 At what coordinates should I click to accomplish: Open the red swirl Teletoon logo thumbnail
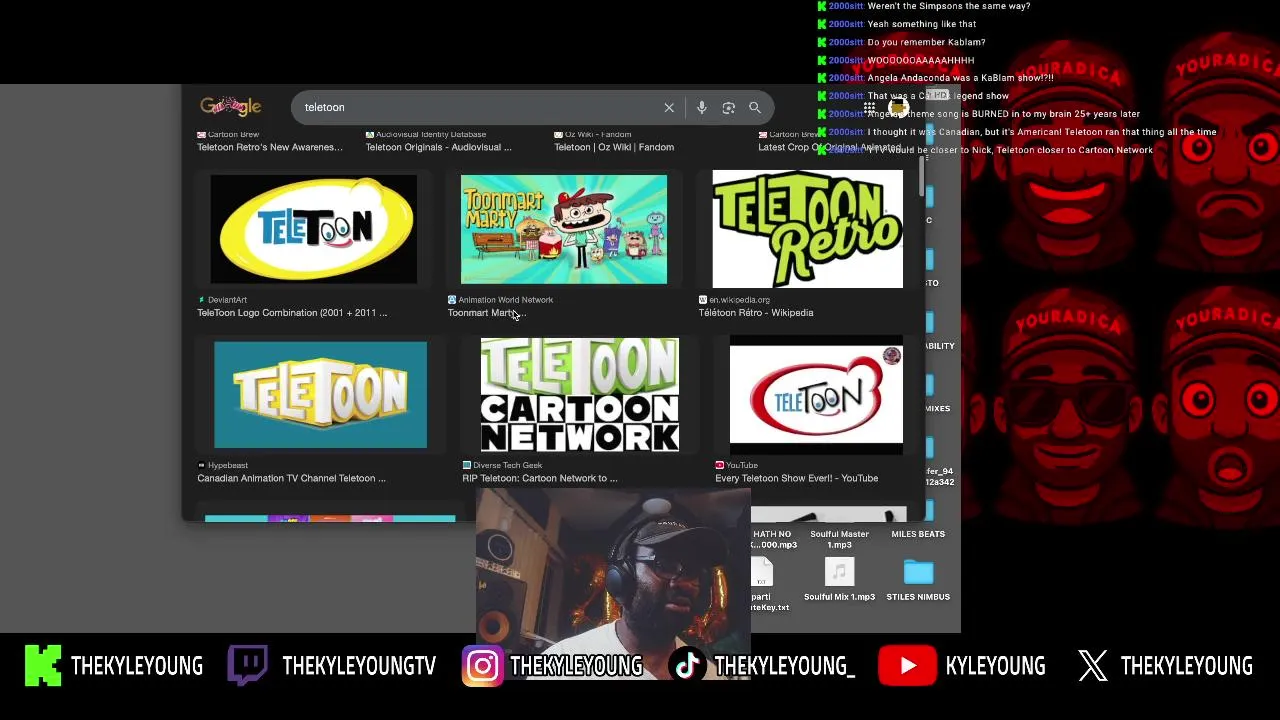[x=816, y=395]
